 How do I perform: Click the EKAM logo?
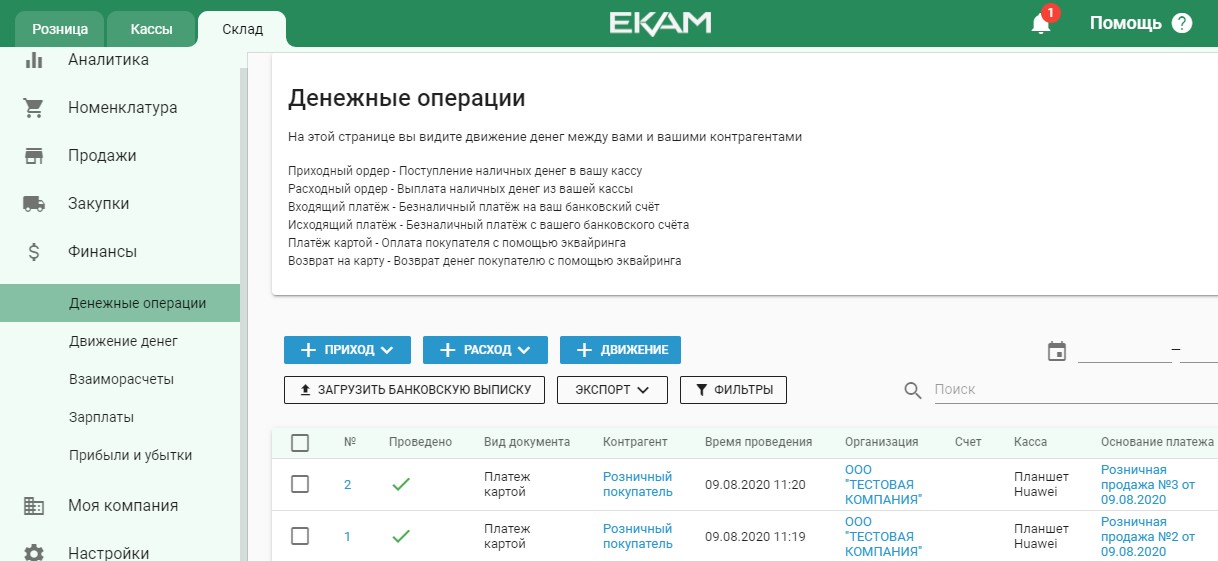click(x=660, y=23)
